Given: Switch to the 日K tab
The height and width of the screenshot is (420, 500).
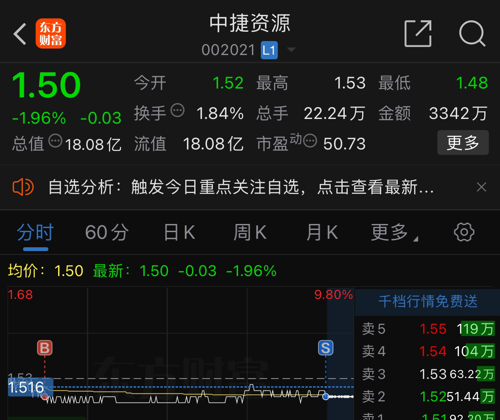Looking at the screenshot, I should 179,232.
